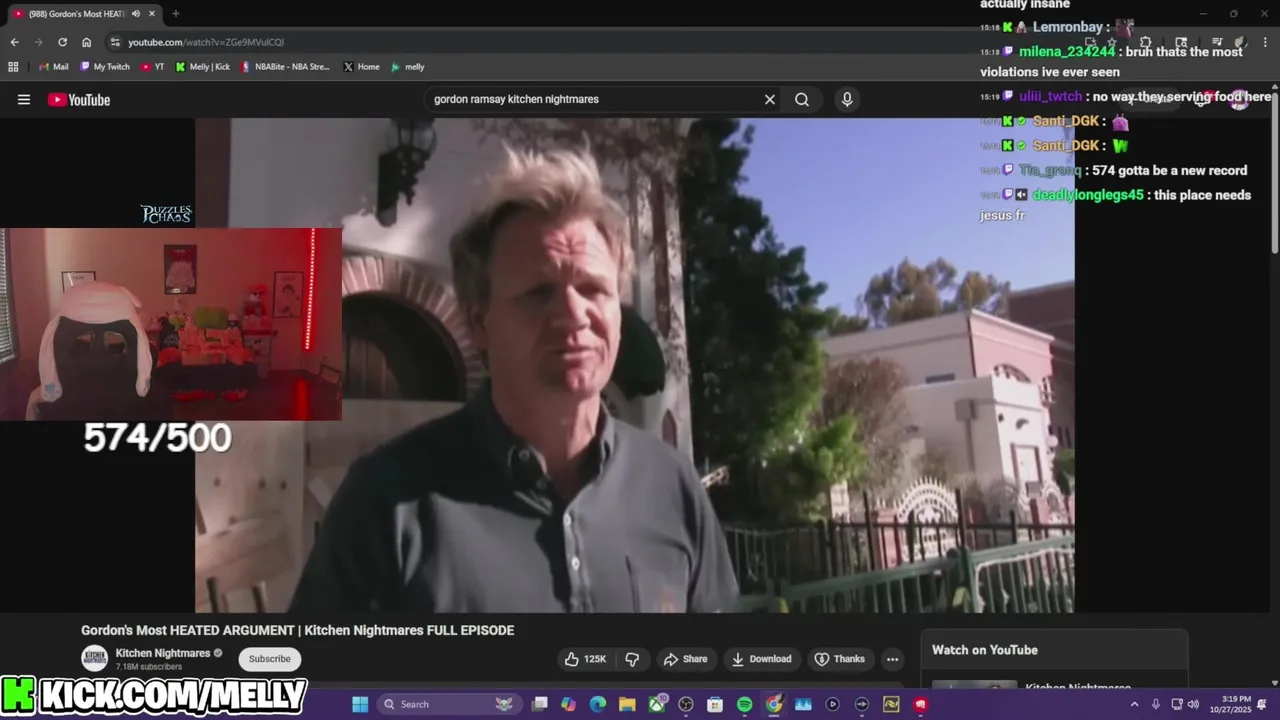Go back with the browser back arrow
Image resolution: width=1280 pixels, height=720 pixels.
pos(14,42)
